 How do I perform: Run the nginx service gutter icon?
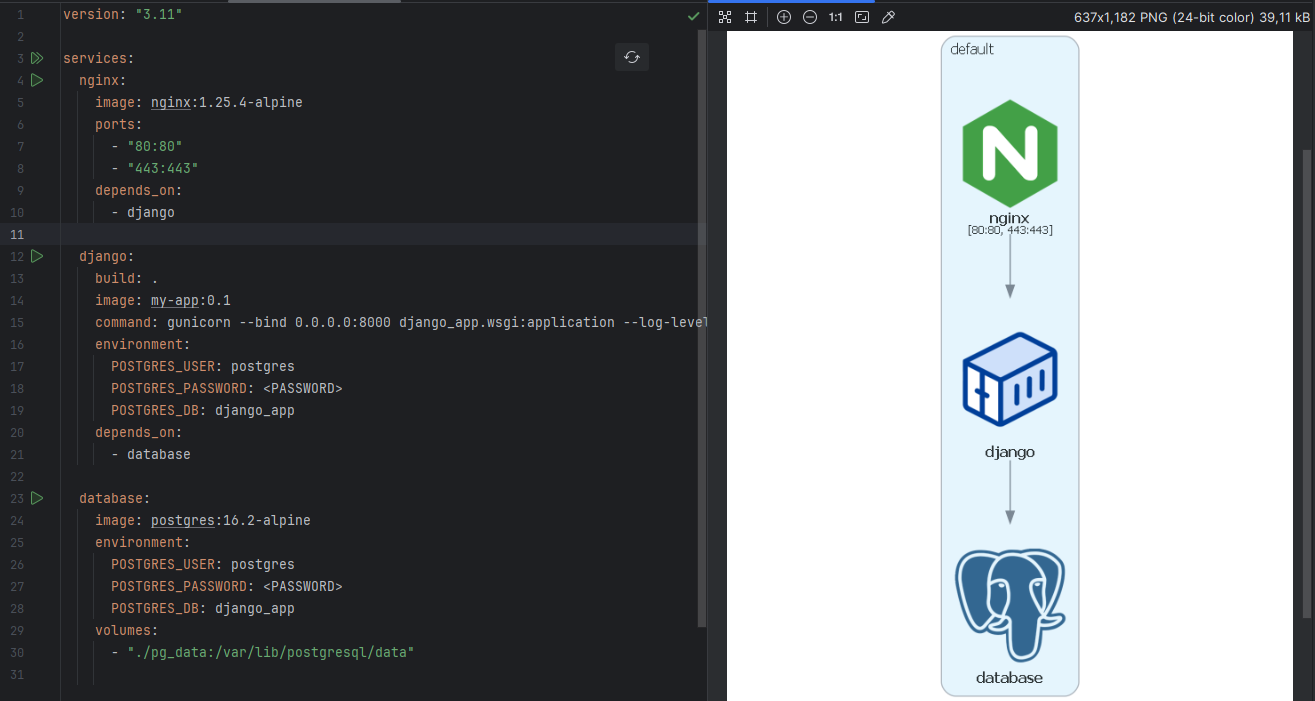click(37, 80)
